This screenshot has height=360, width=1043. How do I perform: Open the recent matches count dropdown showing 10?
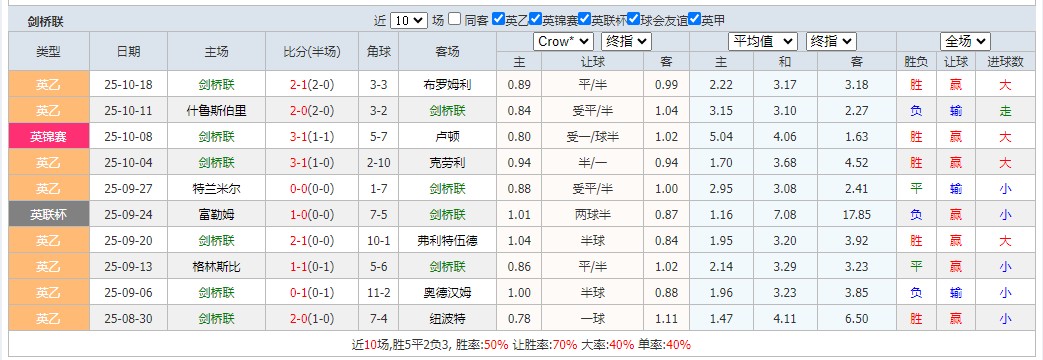[x=408, y=20]
